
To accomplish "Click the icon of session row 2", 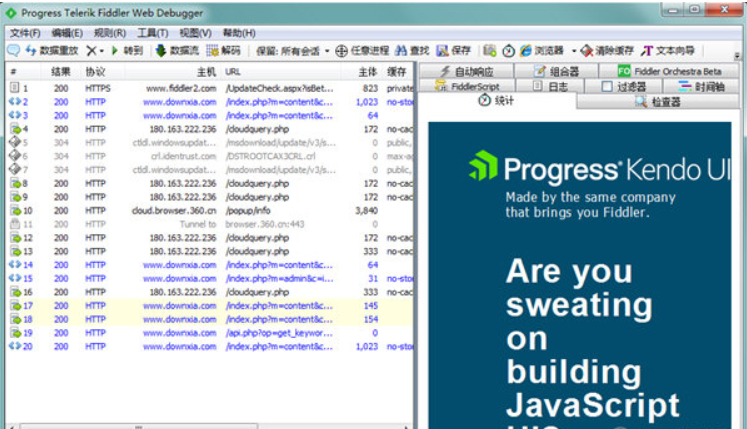I will (14, 102).
